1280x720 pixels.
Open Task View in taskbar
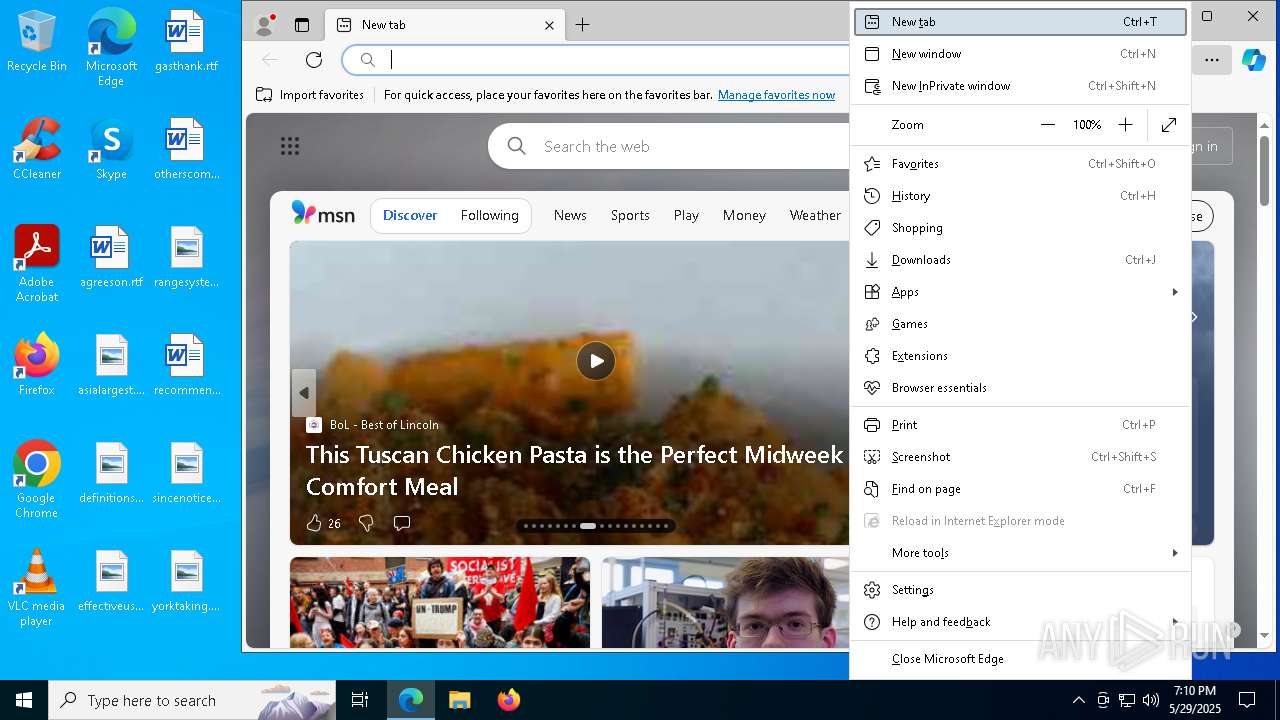pyautogui.click(x=360, y=700)
